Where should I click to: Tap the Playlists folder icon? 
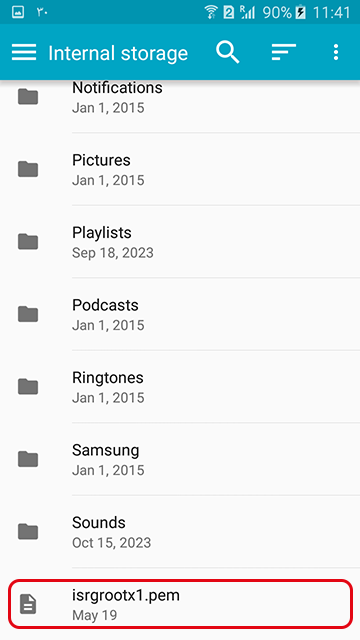pos(28,242)
